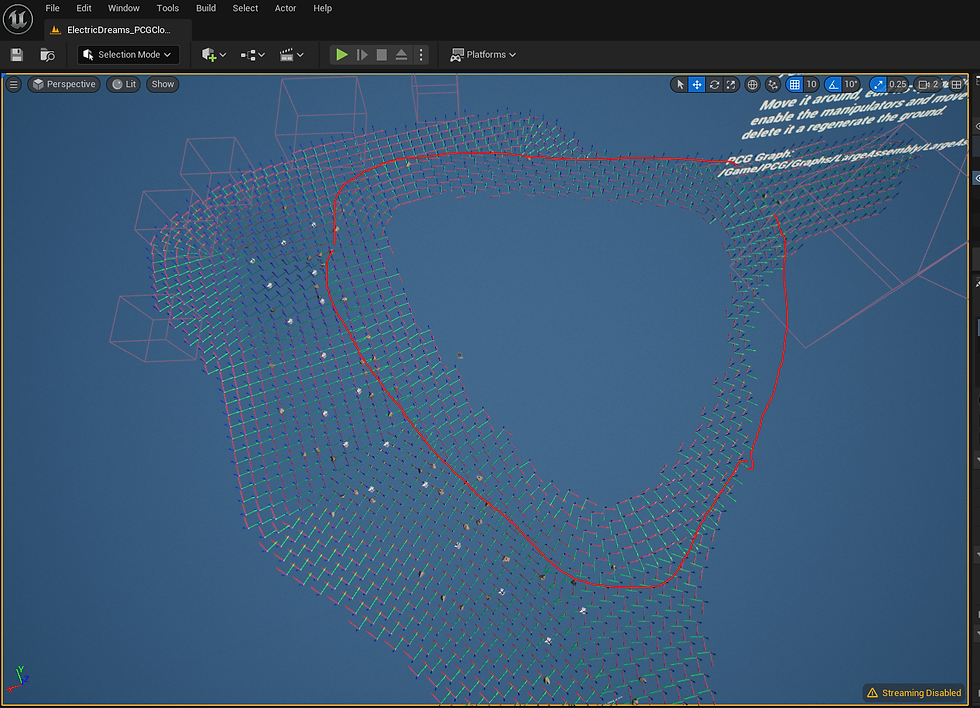980x708 pixels.
Task: Open the Help menu
Action: pyautogui.click(x=322, y=8)
